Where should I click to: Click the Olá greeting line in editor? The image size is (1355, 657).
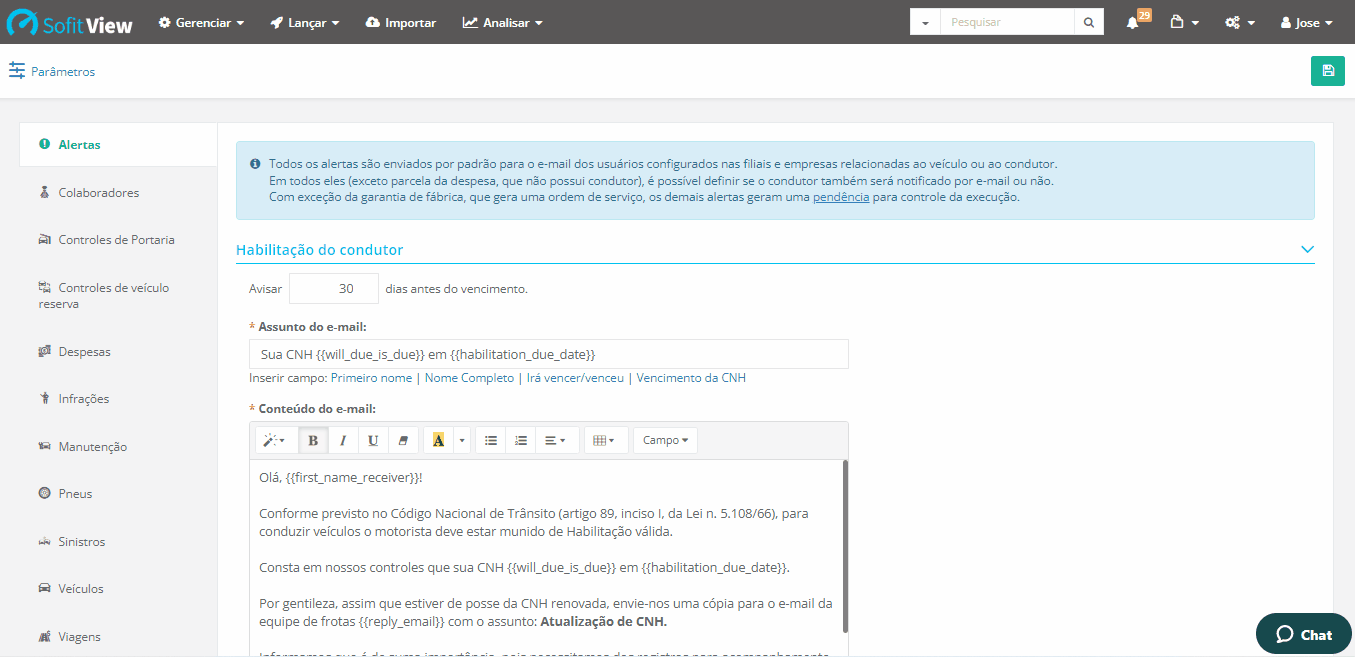coord(341,478)
